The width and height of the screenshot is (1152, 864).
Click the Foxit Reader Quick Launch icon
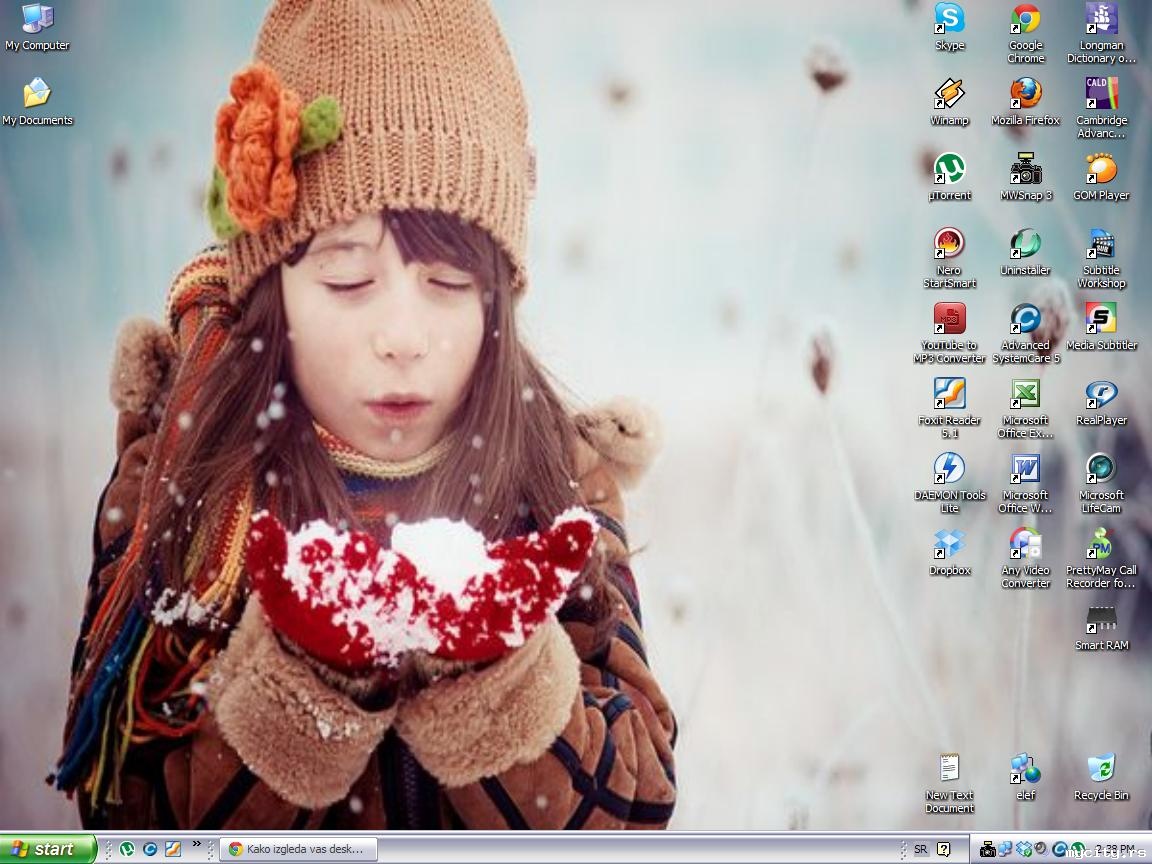173,849
